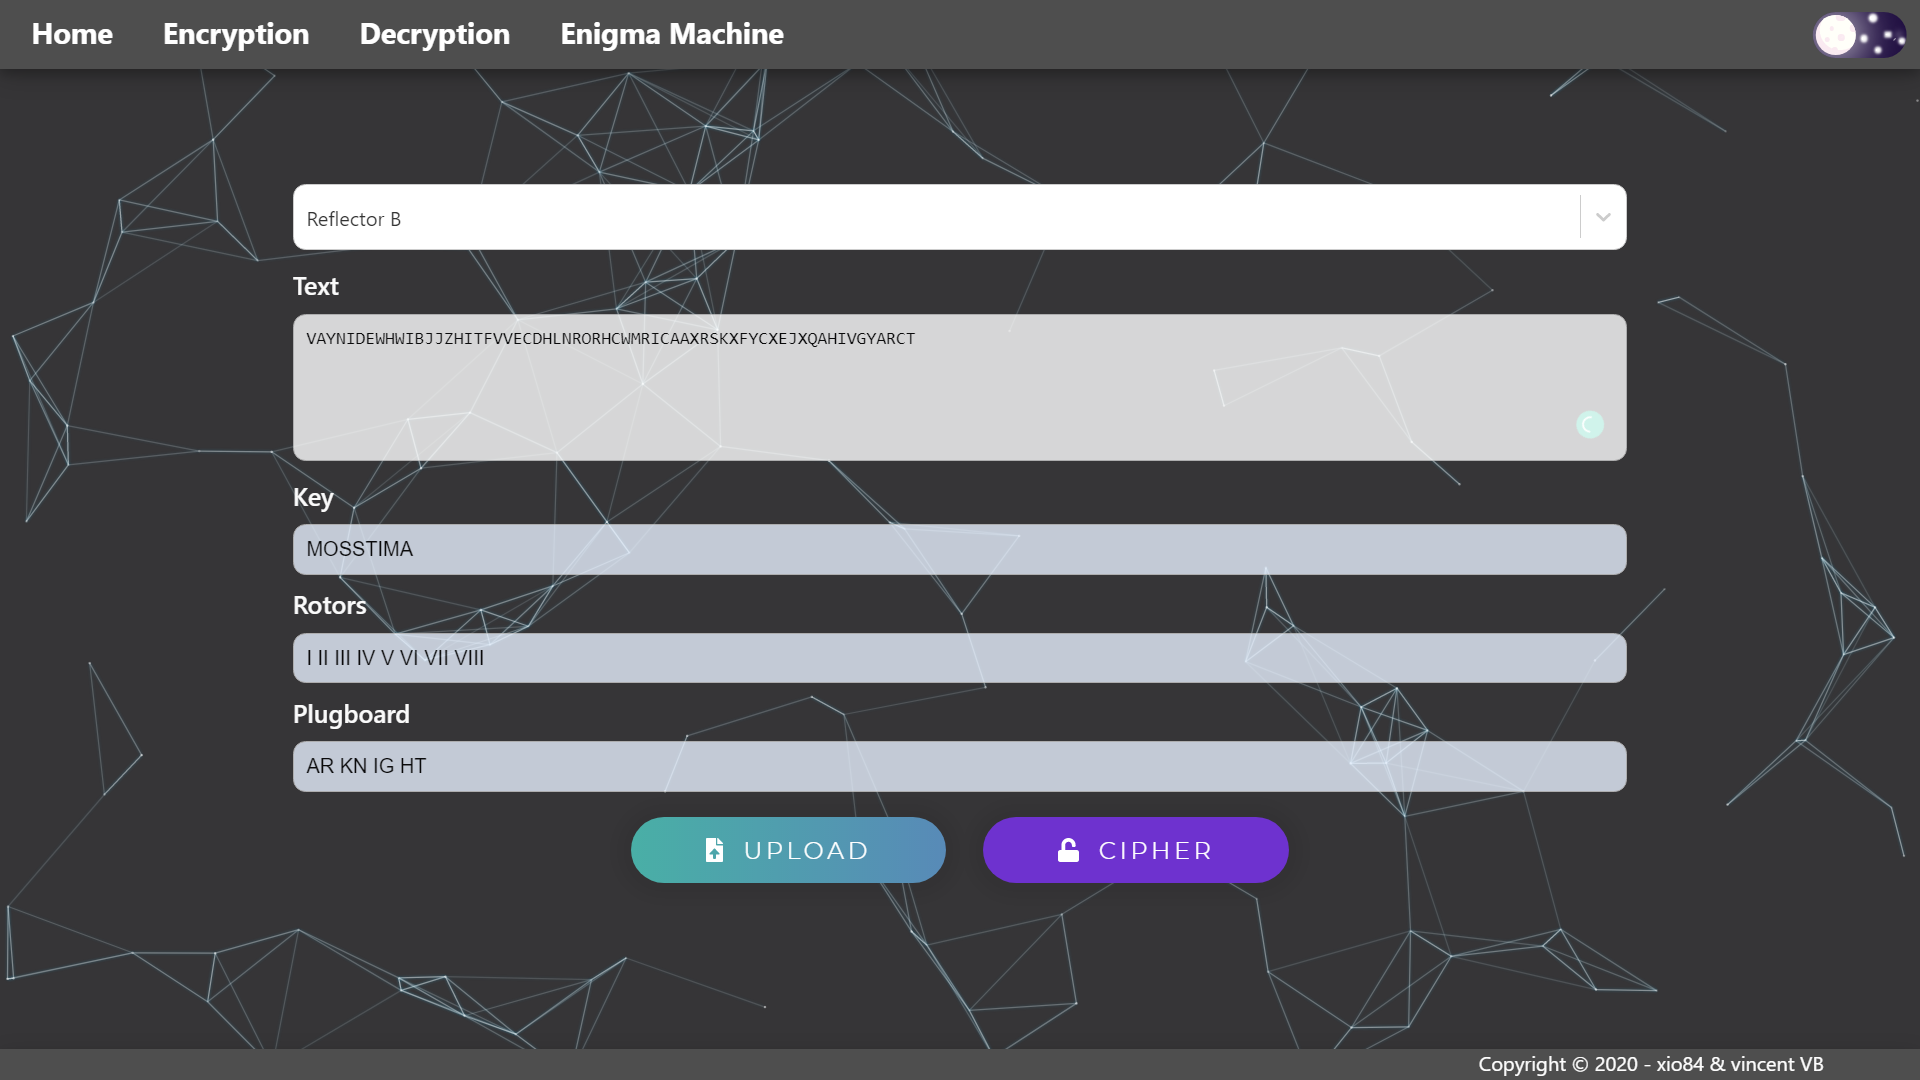Go to the Home page
This screenshot has height=1080, width=1920.
coord(72,34)
